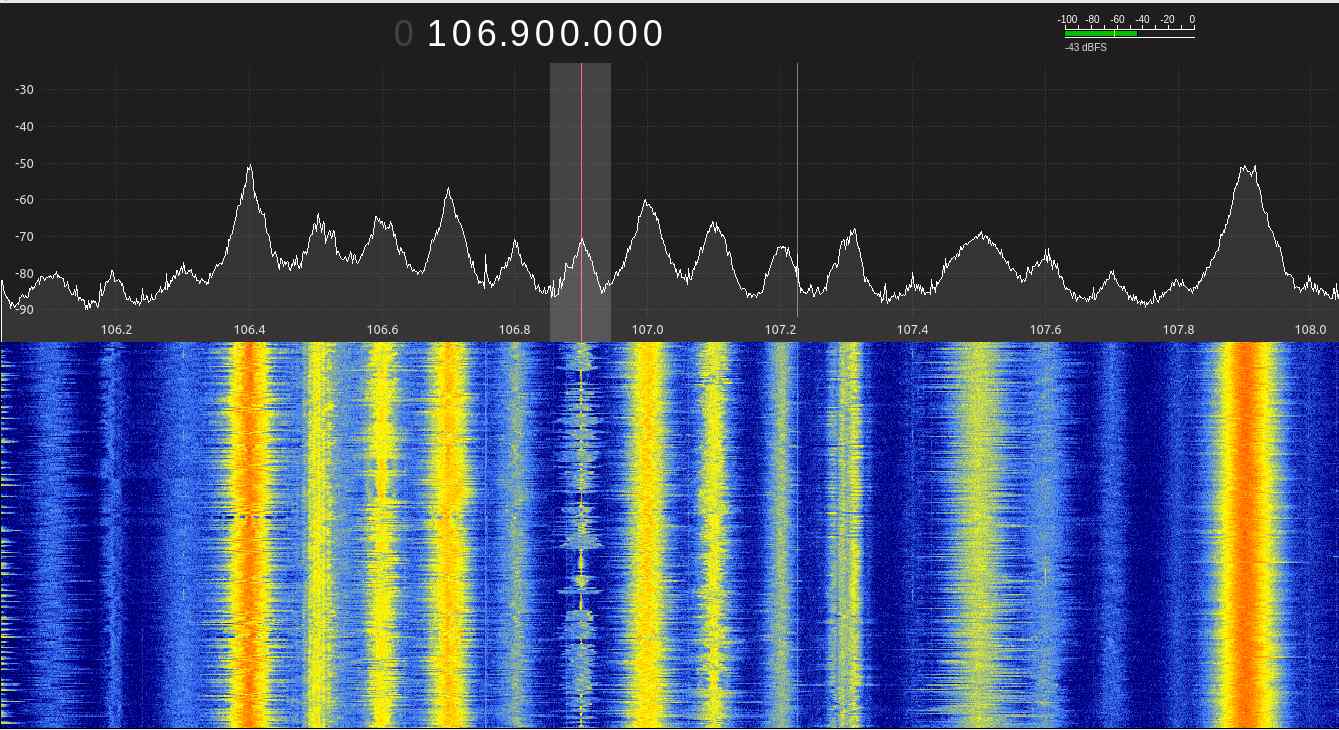Click the spectrum peak at 107.1 MHz
Image resolution: width=1339 pixels, height=730 pixels.
pyautogui.click(x=714, y=225)
